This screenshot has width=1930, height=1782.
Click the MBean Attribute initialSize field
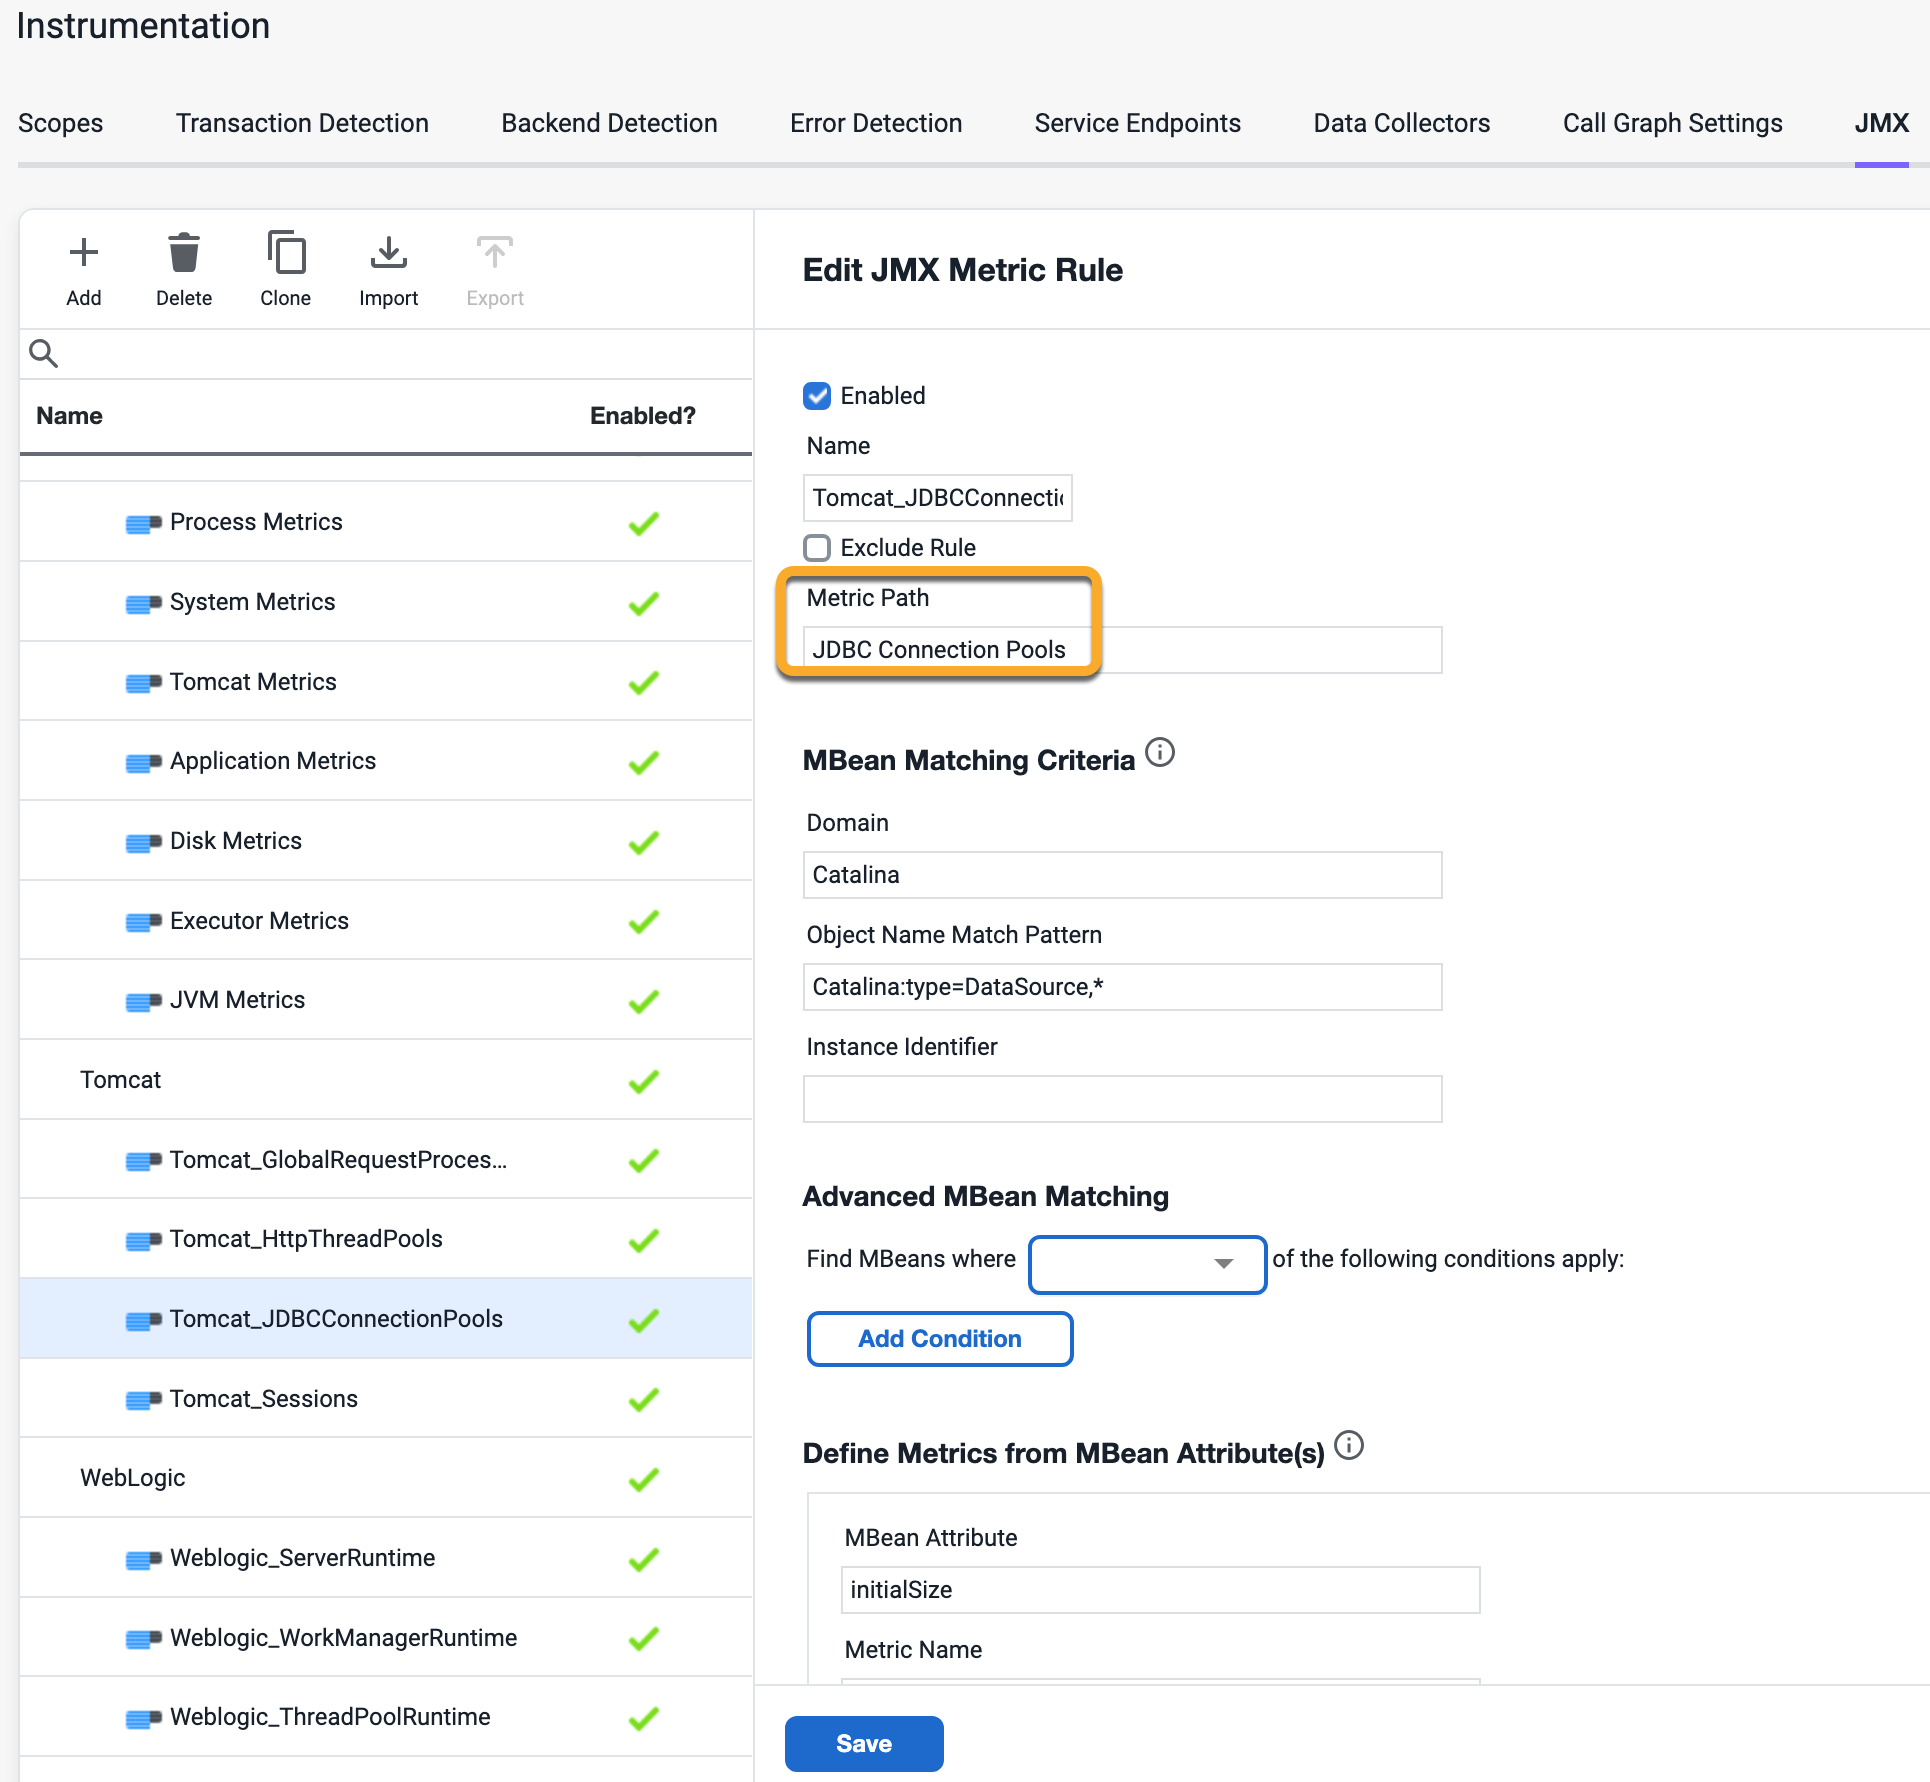1160,1590
